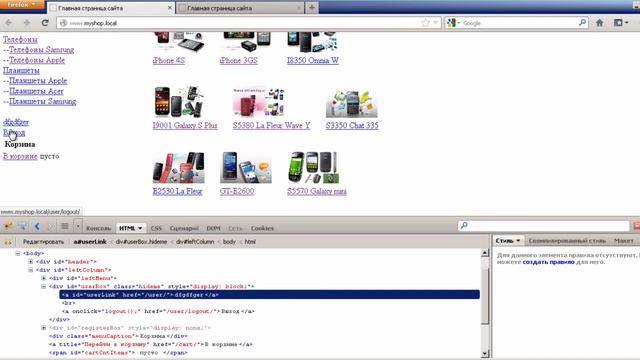Click the S5380 La Fleur Wave Y thumbnail
The width and height of the screenshot is (640, 360).
(x=258, y=102)
